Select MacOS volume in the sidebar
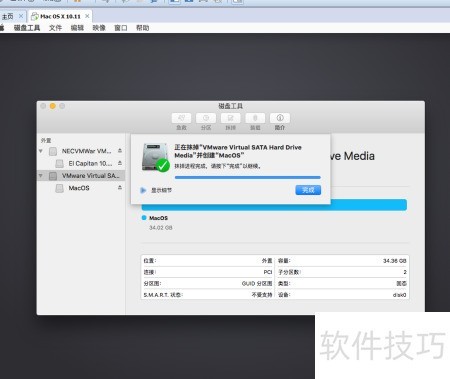This screenshot has height=379, width=450. 79,188
